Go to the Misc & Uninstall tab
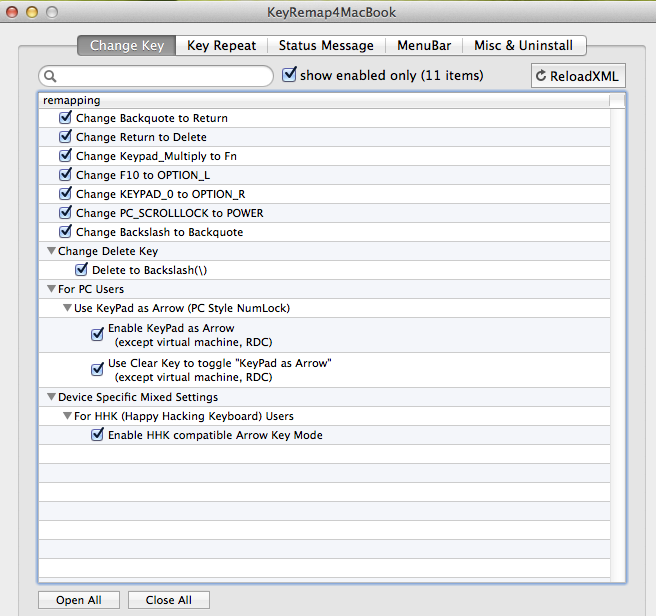The height and width of the screenshot is (616, 656). [524, 46]
